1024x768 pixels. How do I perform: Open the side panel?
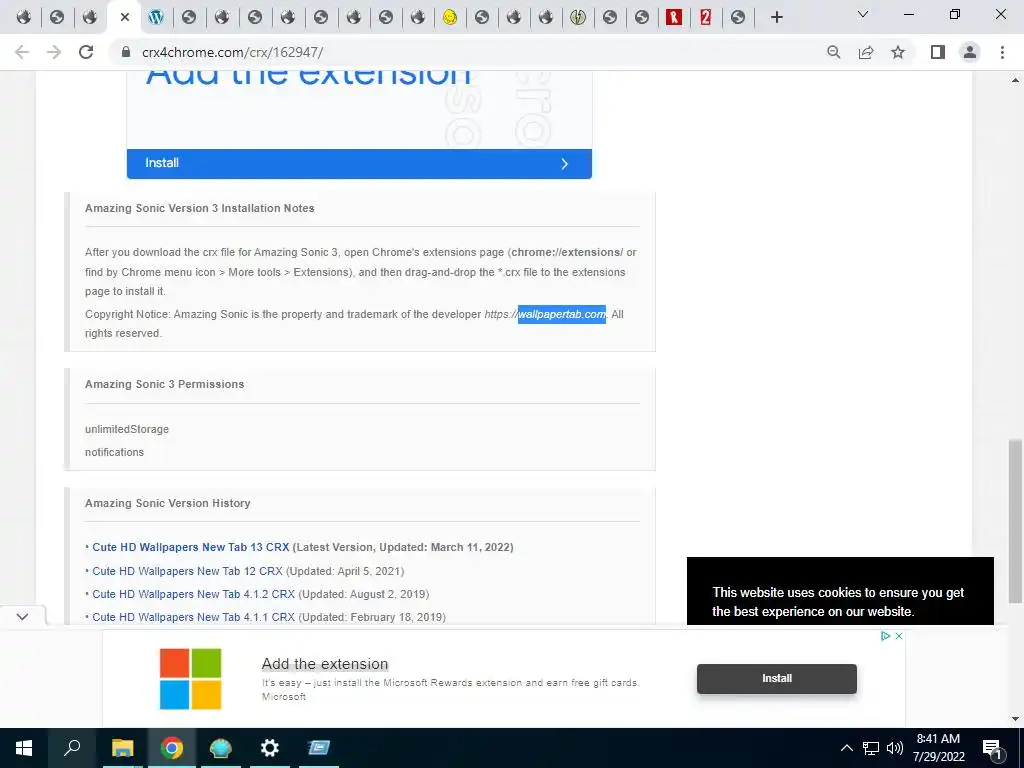coord(938,52)
